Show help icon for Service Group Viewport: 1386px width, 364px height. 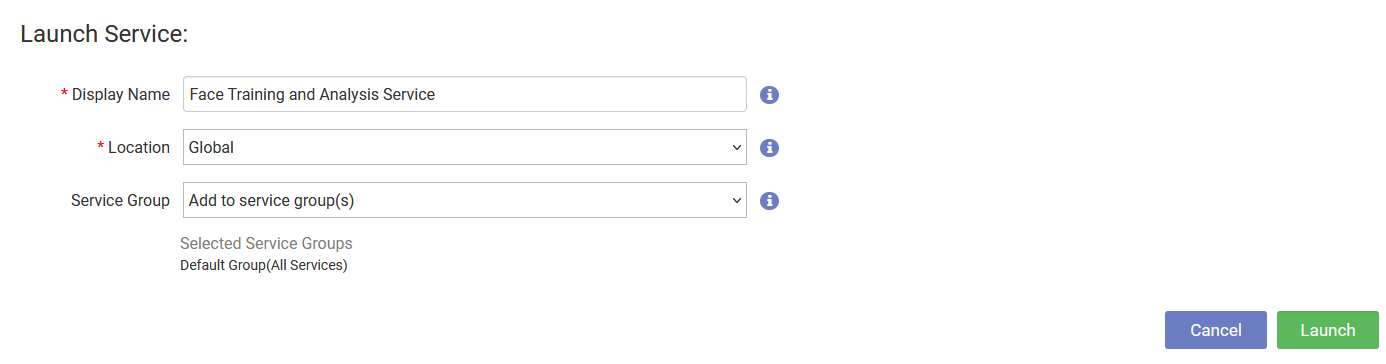click(x=769, y=201)
